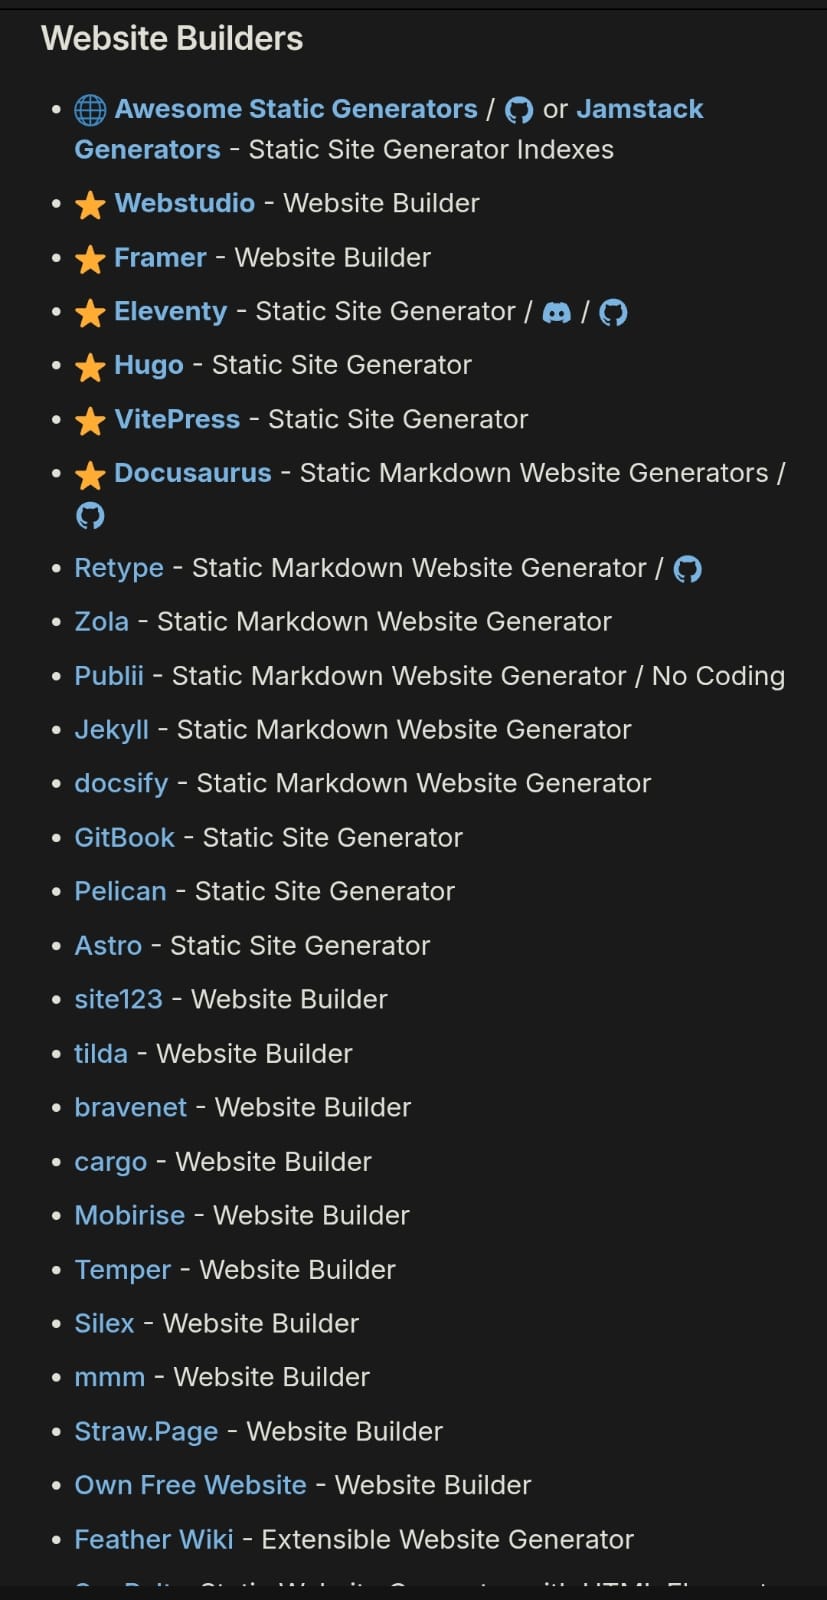Open the Astro link
827x1600 pixels.
pyautogui.click(x=108, y=946)
